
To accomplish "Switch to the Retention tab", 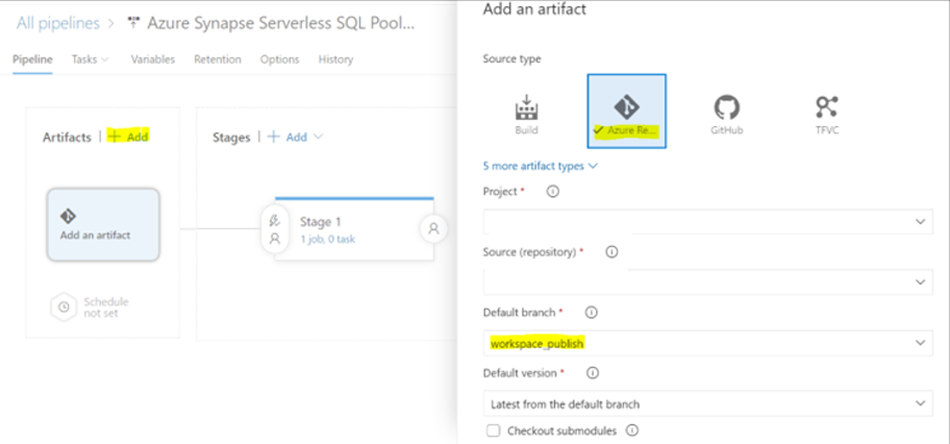I will tap(218, 59).
